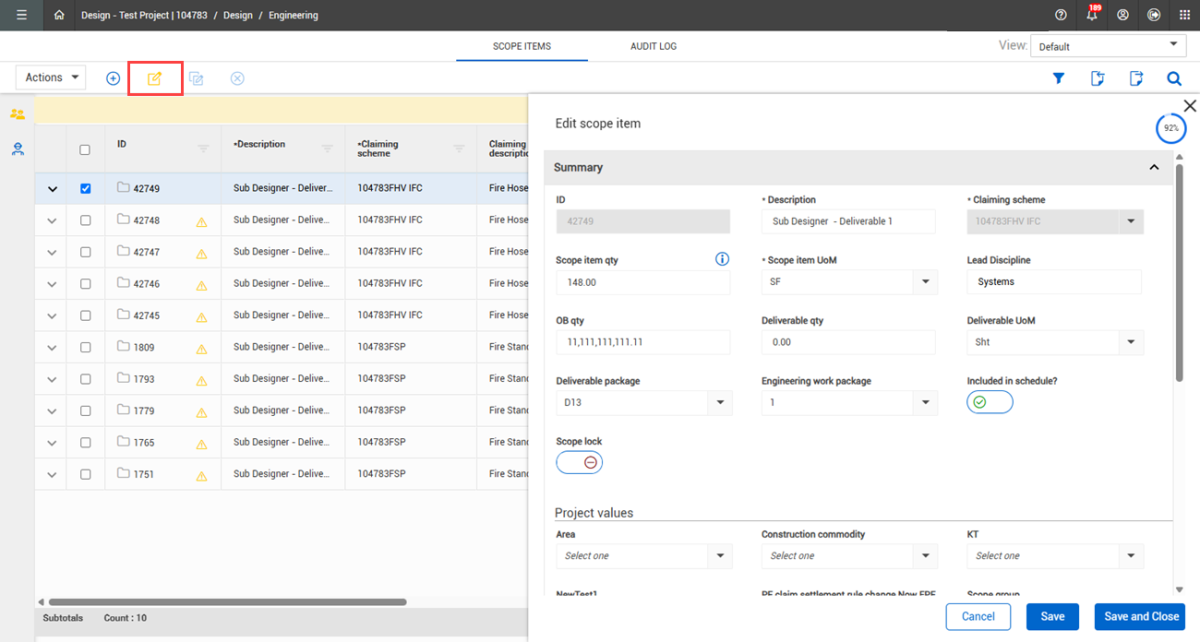Uncheck the checkbox for row 42749
Viewport: 1200px width, 642px height.
[x=85, y=188]
